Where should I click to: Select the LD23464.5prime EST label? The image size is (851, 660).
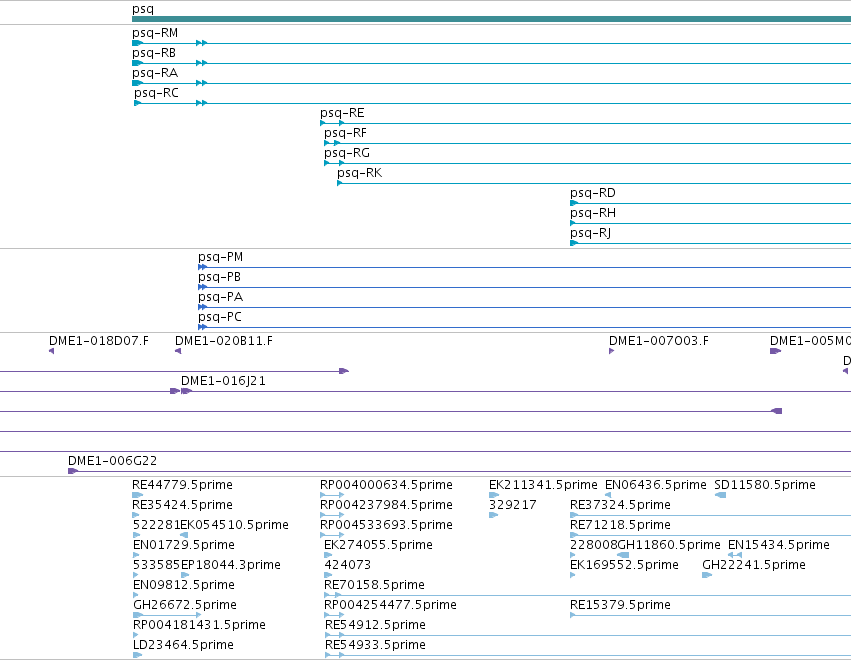tap(183, 645)
